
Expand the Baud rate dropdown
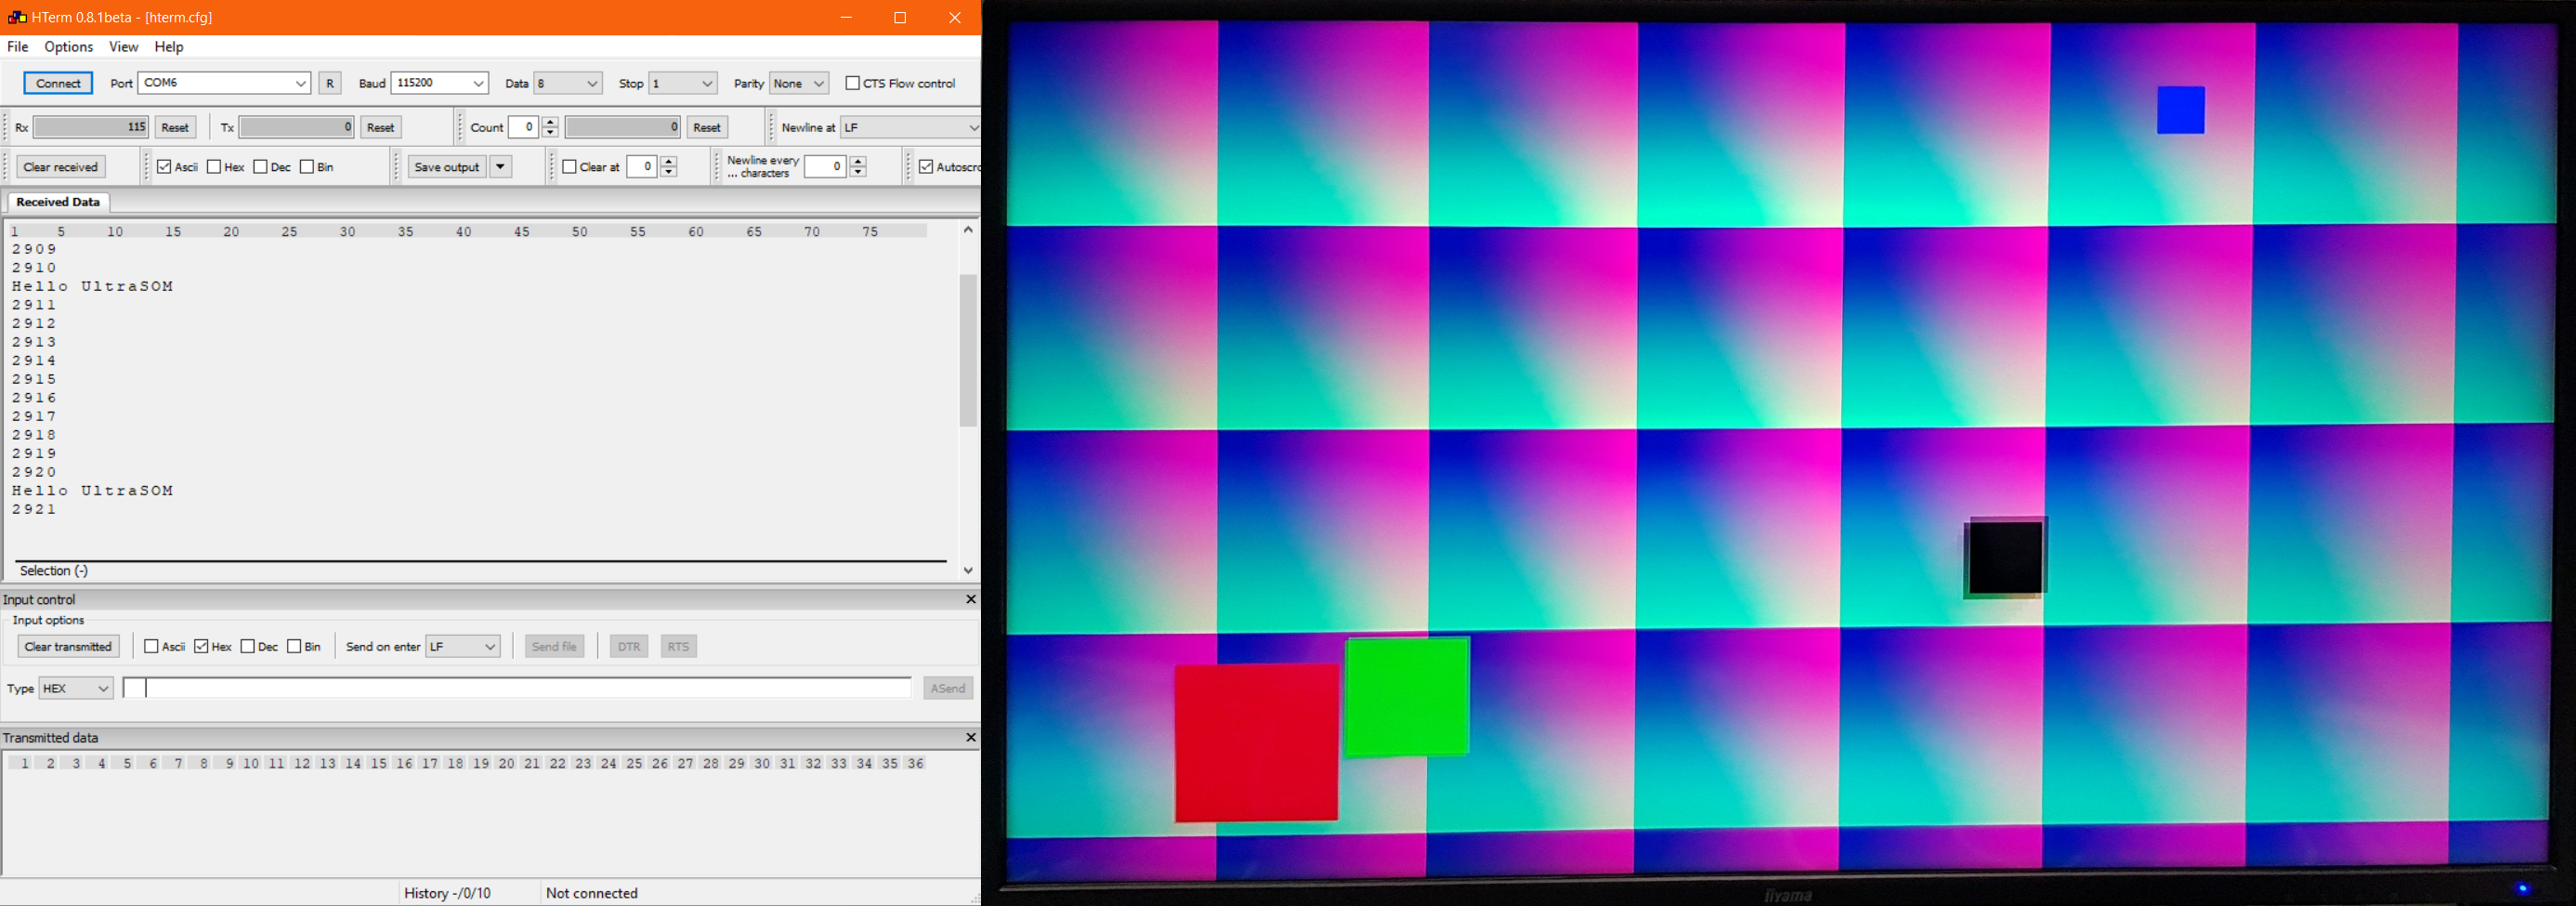point(478,83)
